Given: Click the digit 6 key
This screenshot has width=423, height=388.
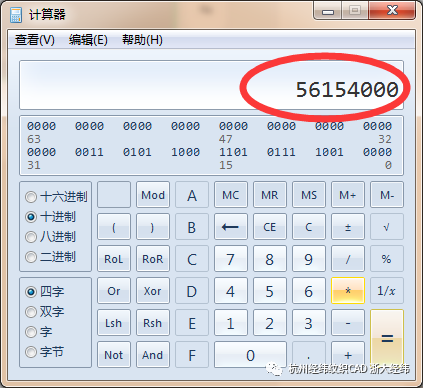Looking at the screenshot, I should [309, 291].
